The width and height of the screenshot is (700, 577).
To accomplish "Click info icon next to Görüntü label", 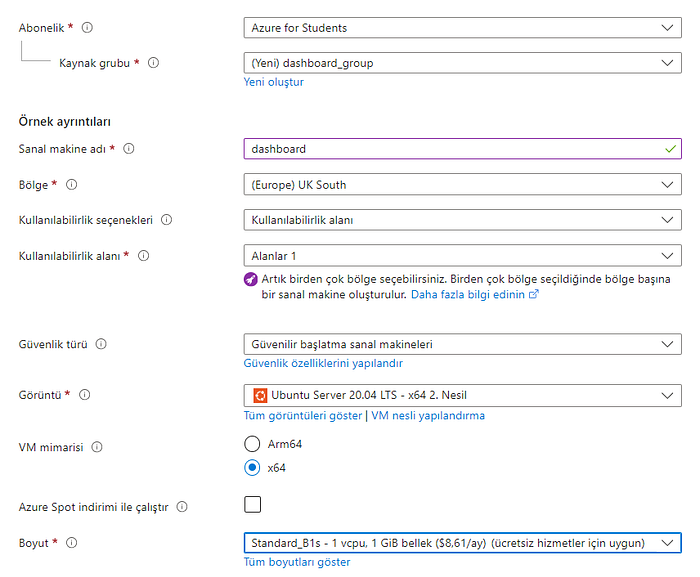I will (x=84, y=395).
